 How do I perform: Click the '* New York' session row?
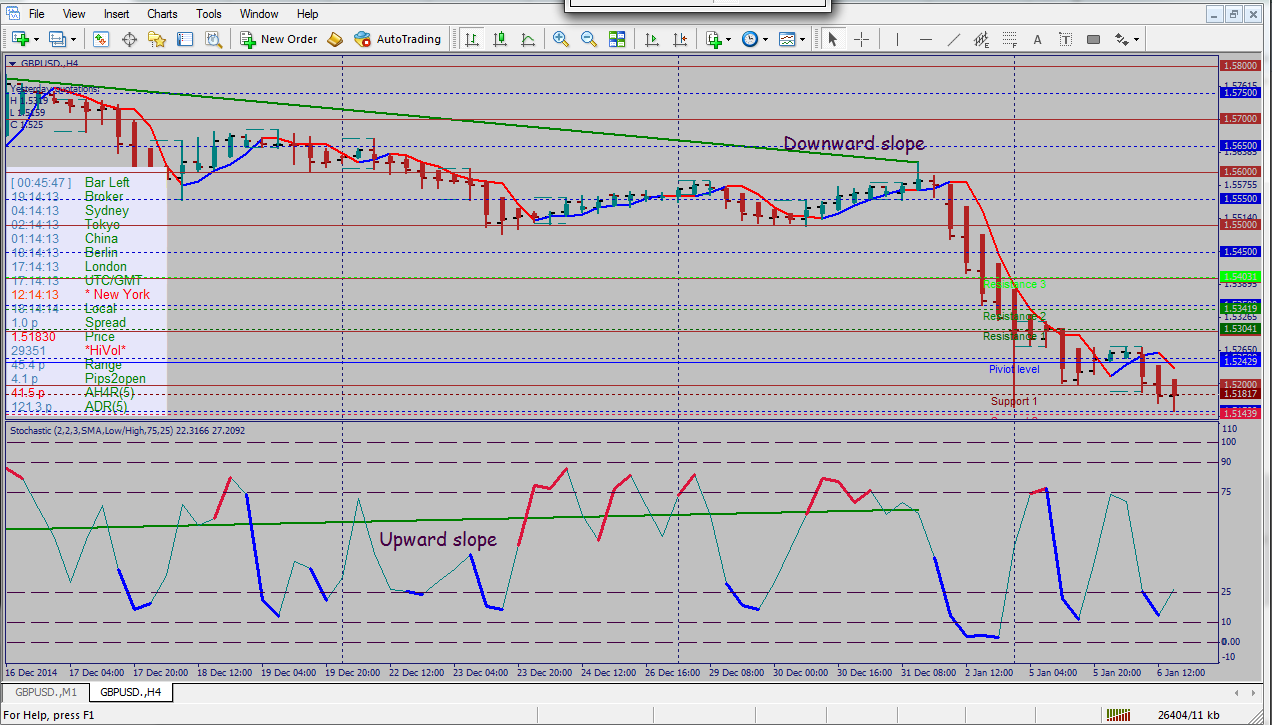[x=81, y=295]
